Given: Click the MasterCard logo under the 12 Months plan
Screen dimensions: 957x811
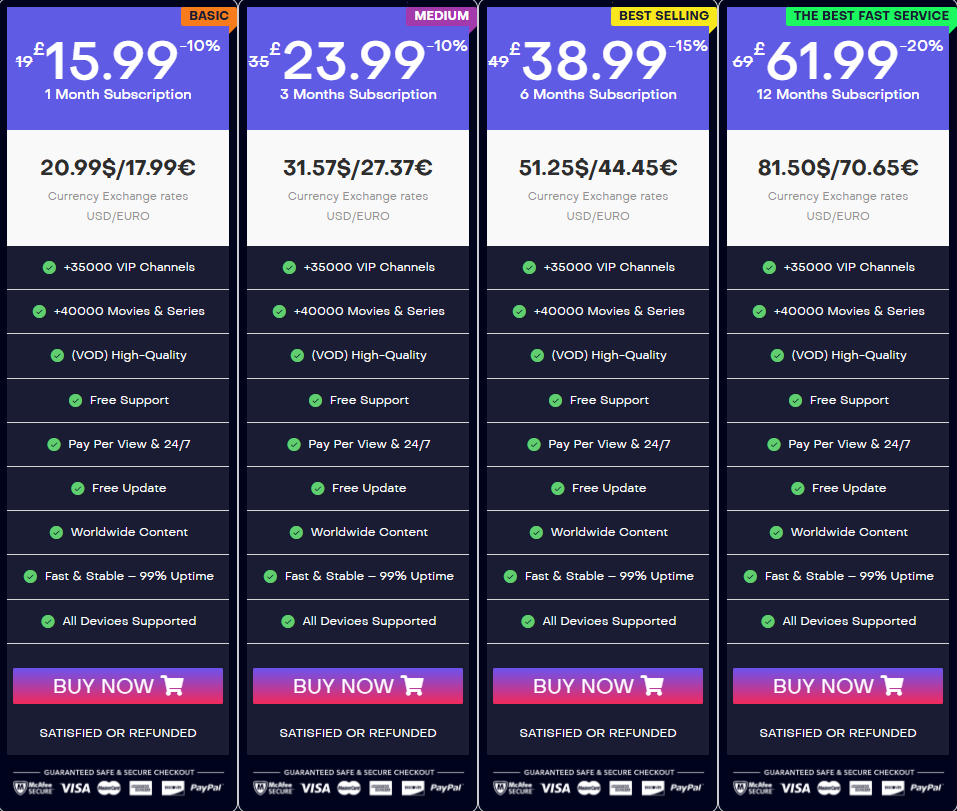Looking at the screenshot, I should [x=827, y=788].
